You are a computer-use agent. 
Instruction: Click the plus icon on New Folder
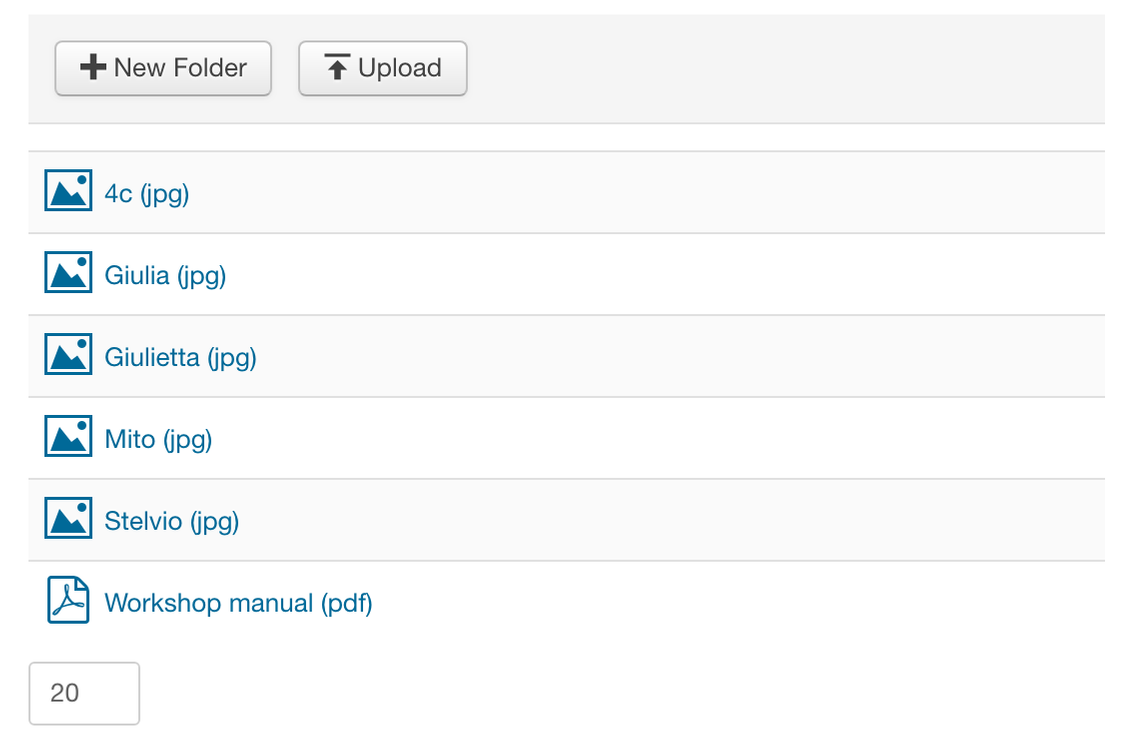[93, 67]
